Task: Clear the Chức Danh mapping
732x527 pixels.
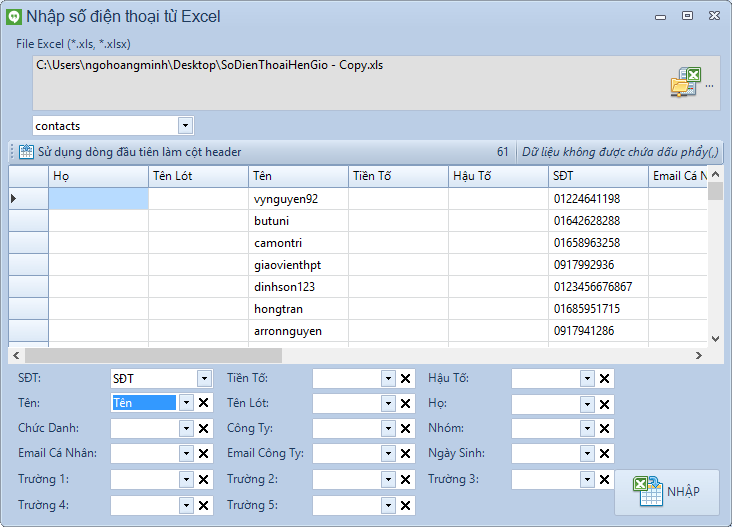Action: 204,429
